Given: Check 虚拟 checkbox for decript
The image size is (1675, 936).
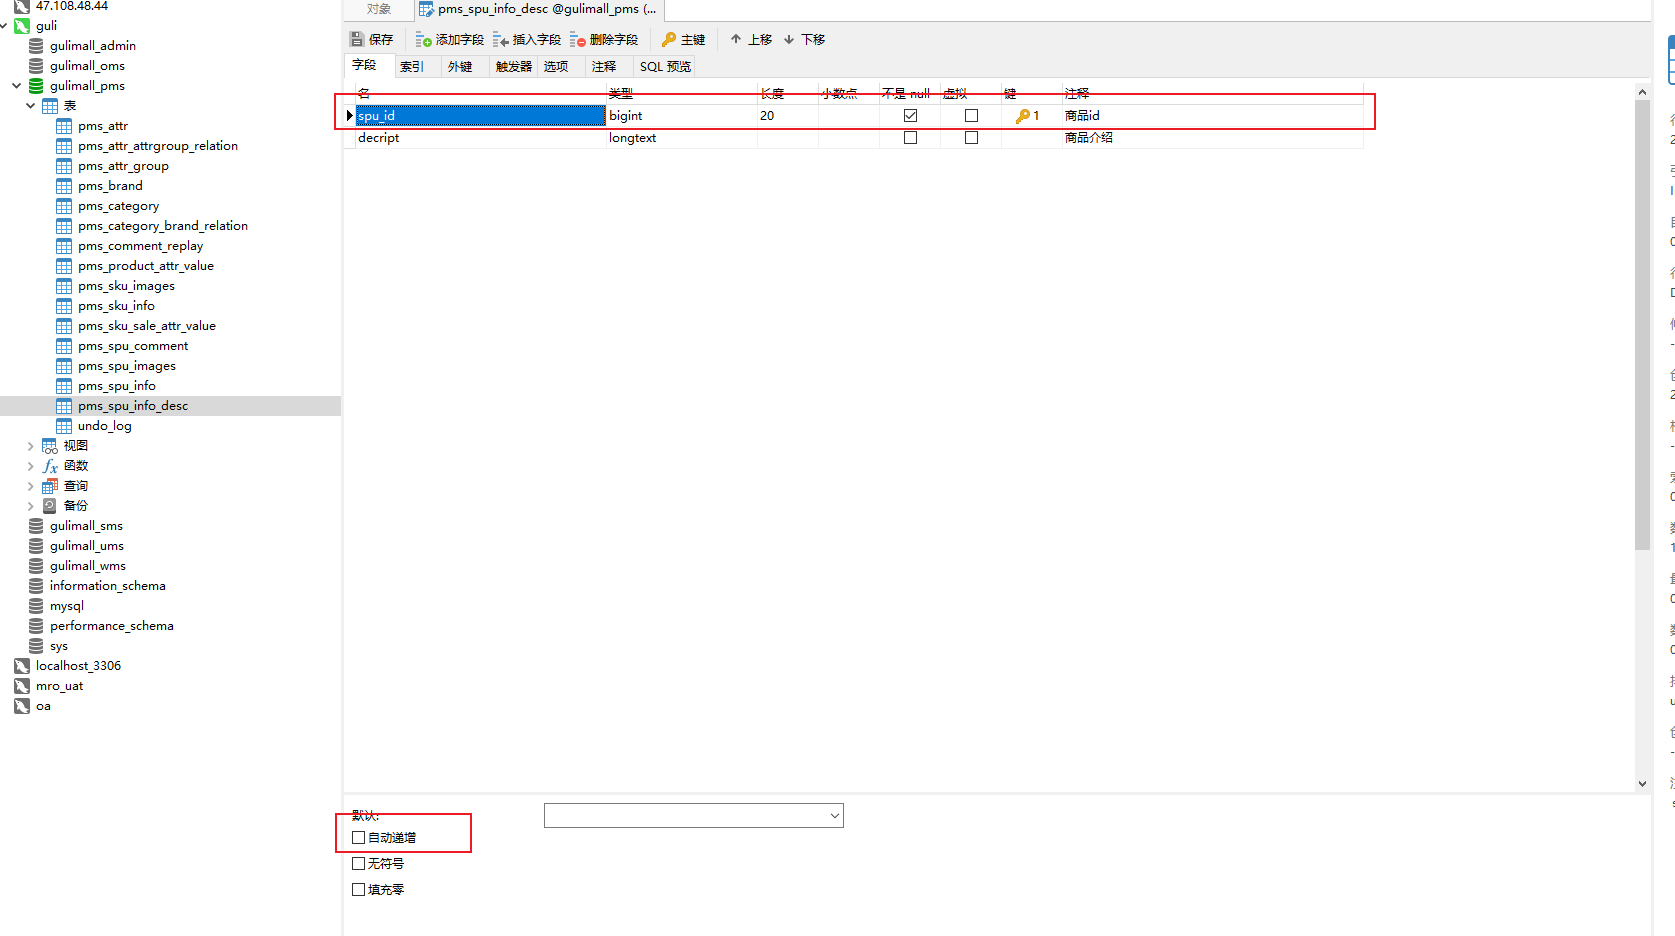Looking at the screenshot, I should [971, 138].
